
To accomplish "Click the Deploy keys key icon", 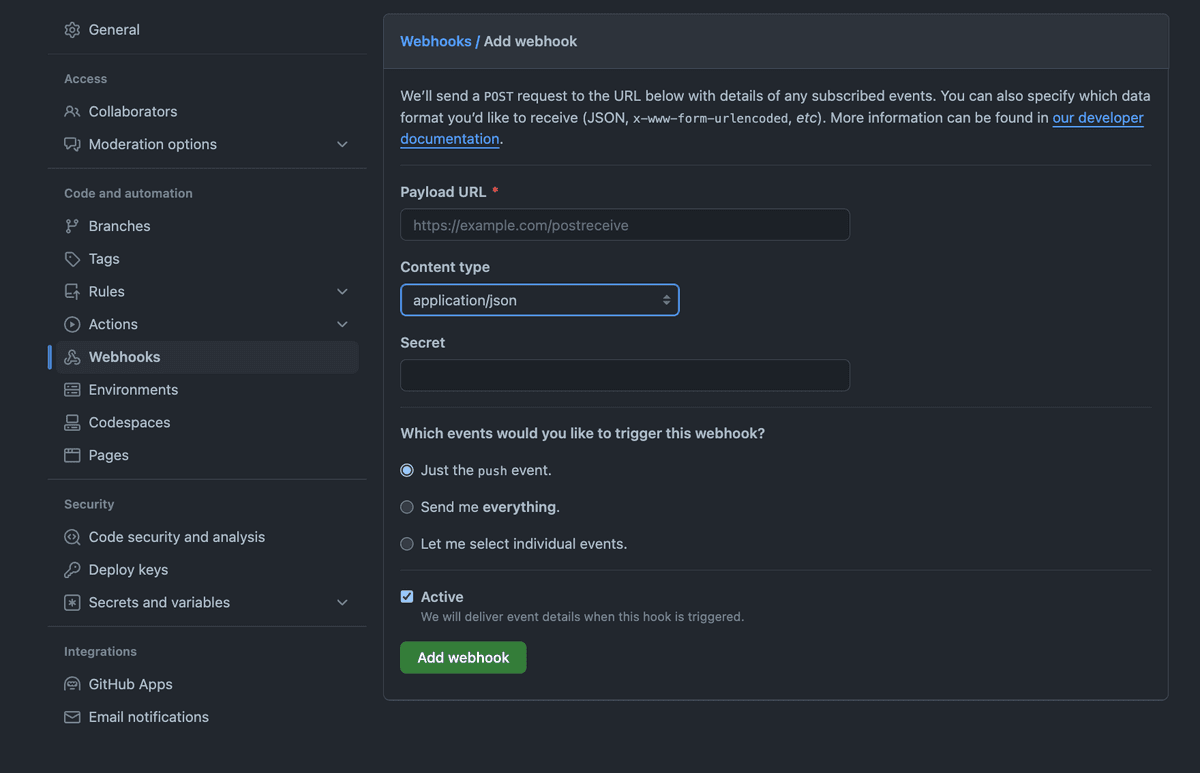I will [x=71, y=569].
